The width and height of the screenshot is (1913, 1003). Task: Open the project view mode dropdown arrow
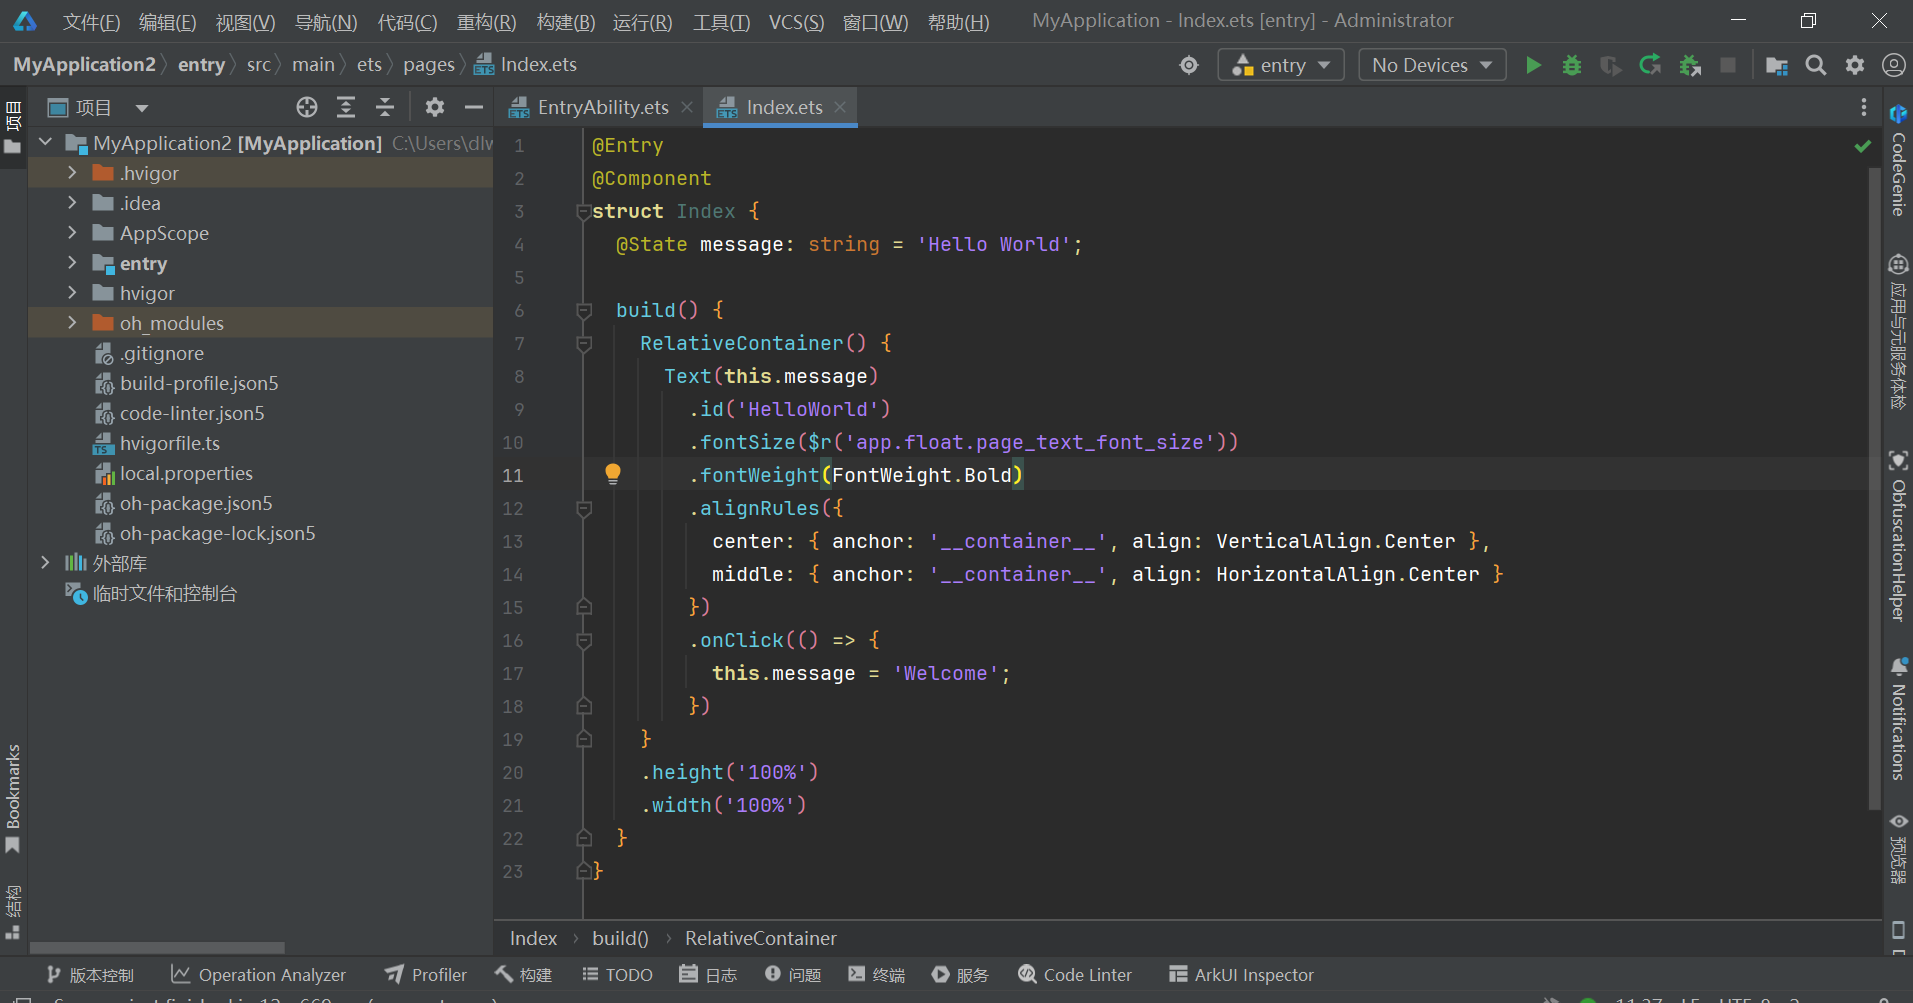coord(142,108)
